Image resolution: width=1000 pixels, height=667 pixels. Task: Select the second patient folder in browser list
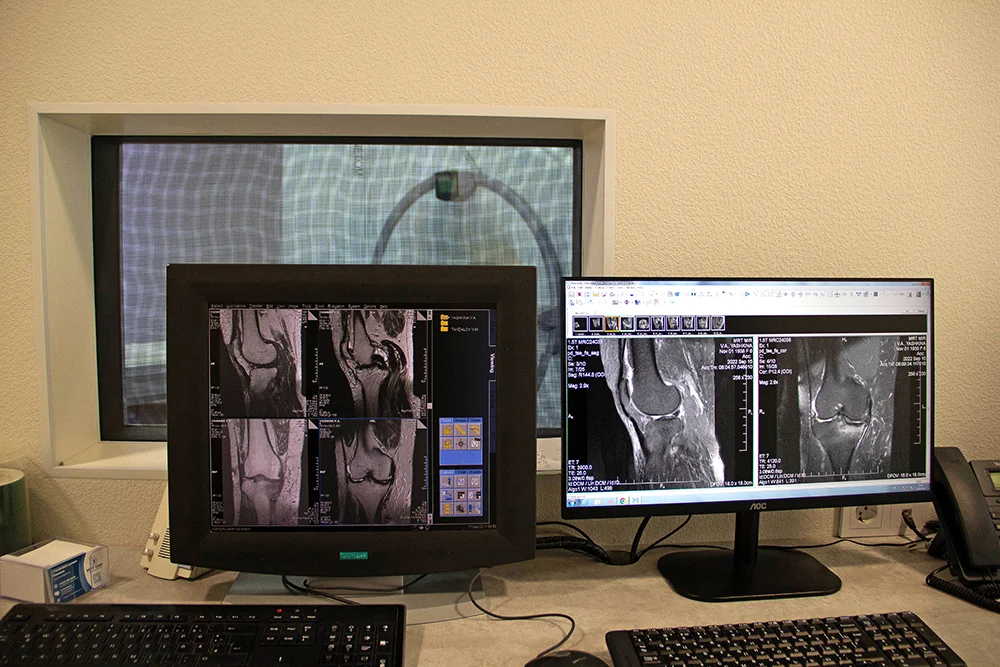tap(443, 328)
